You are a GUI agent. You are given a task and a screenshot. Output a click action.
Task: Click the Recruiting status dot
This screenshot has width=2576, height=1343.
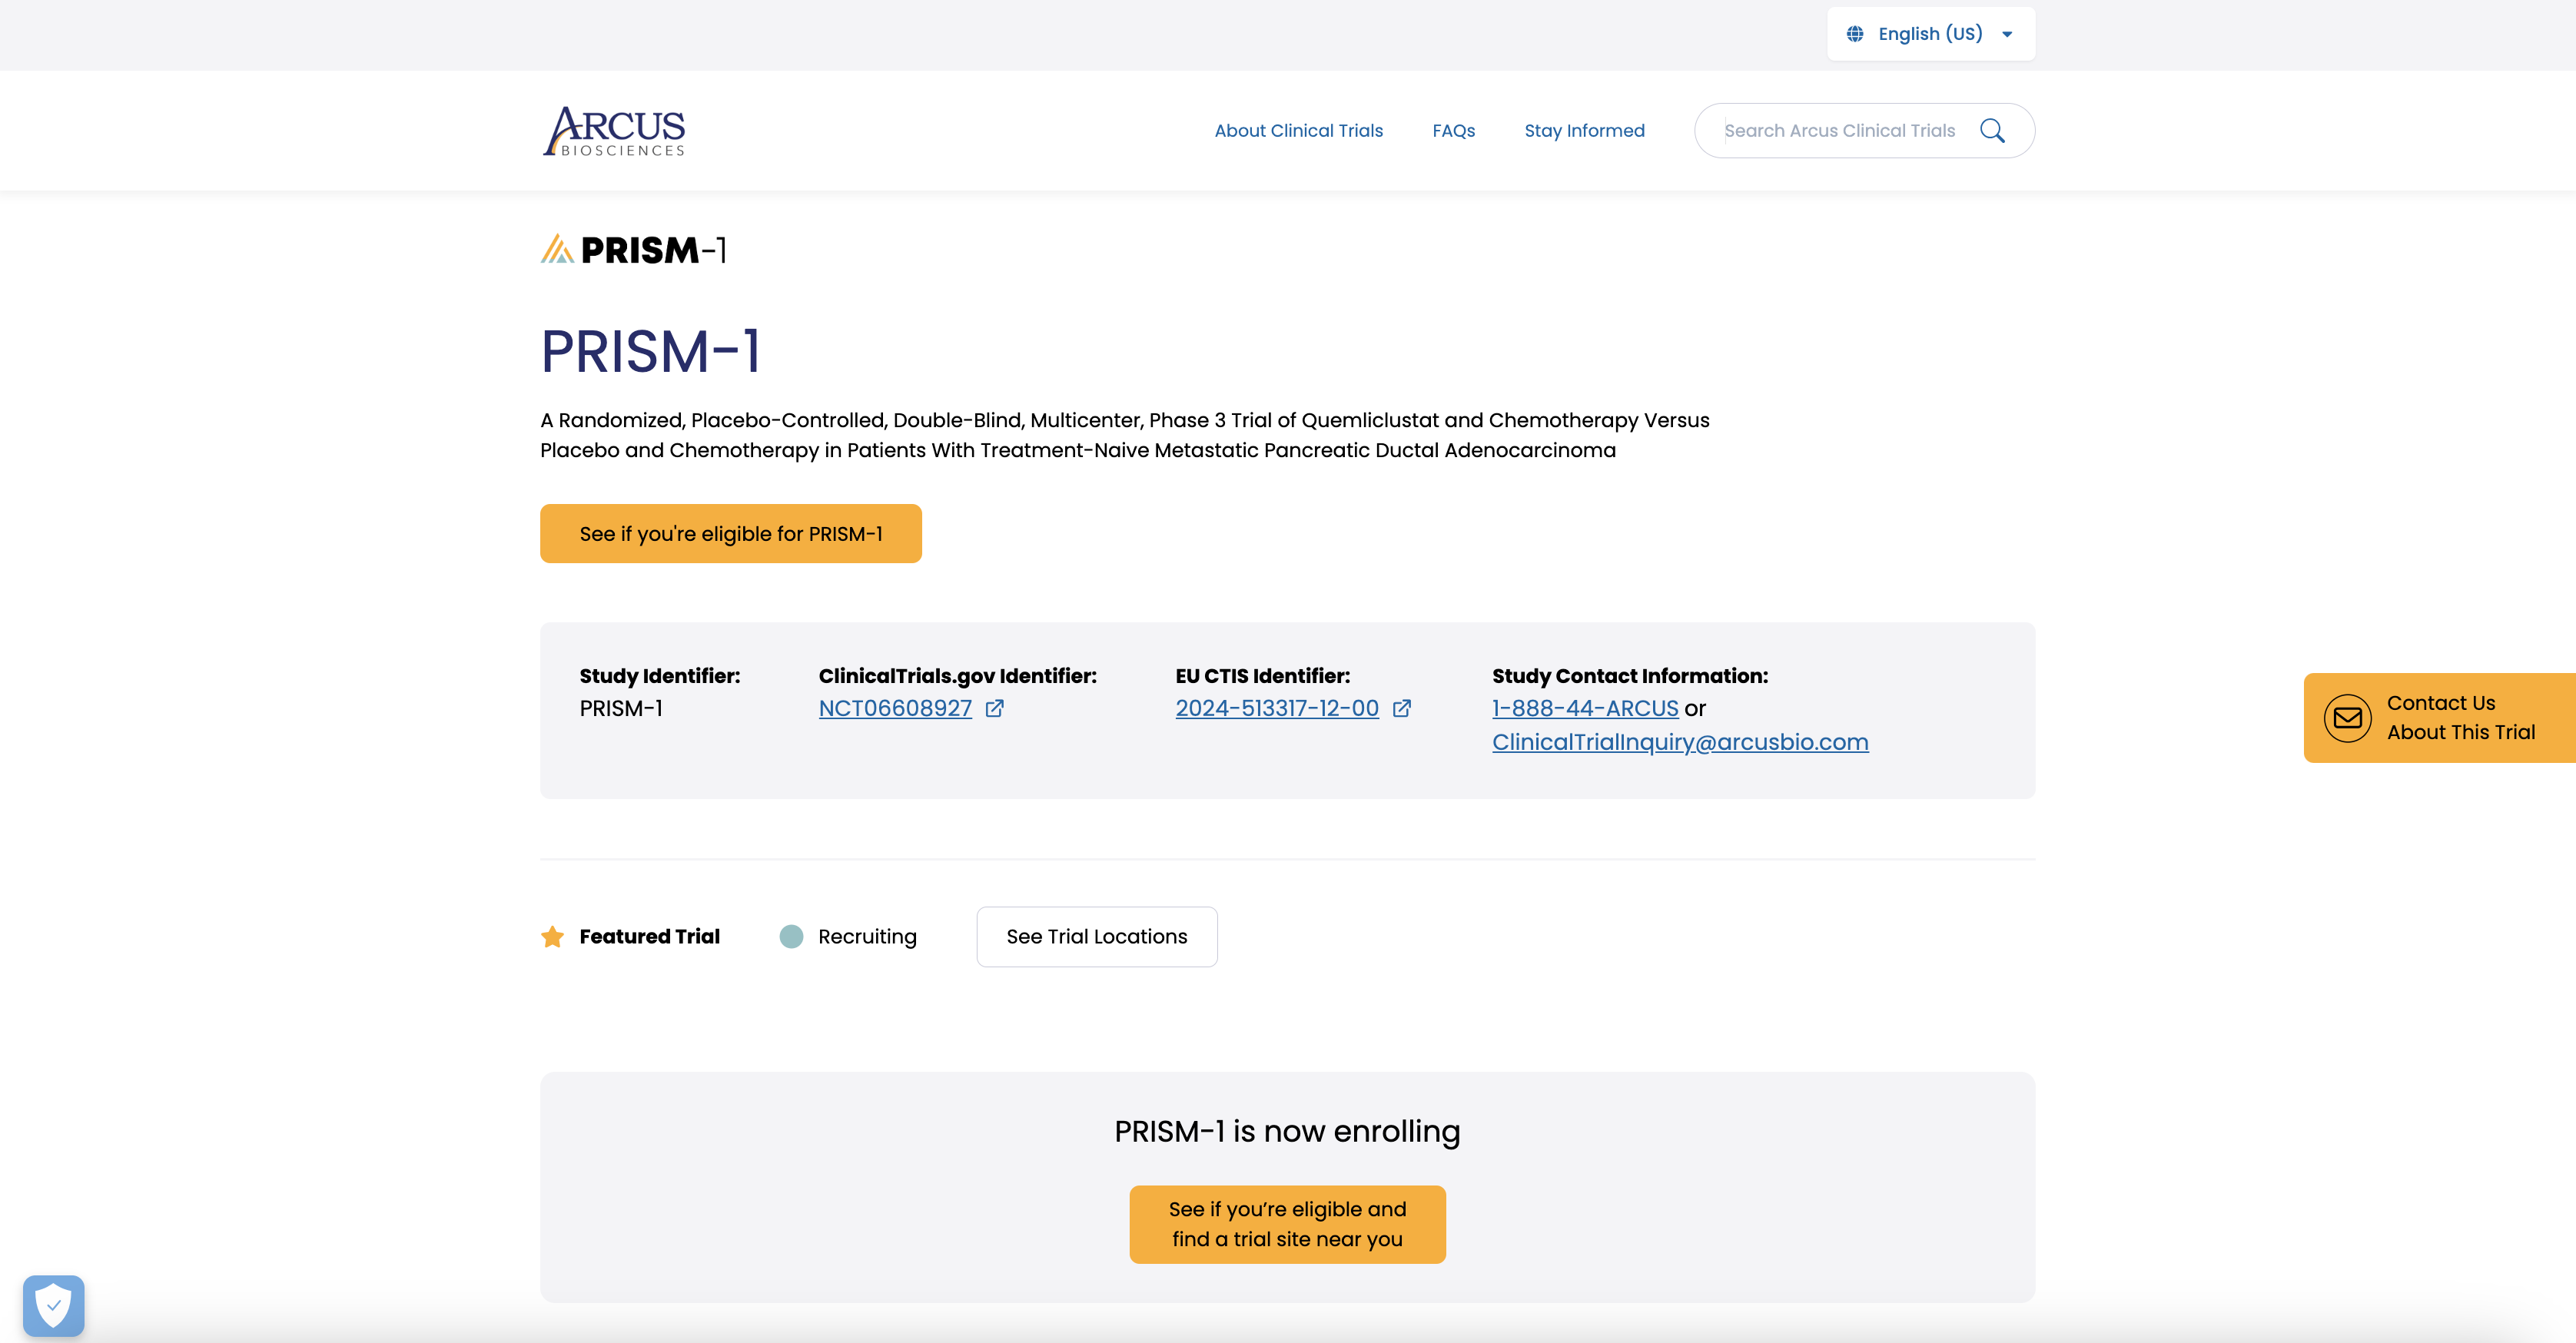791,936
